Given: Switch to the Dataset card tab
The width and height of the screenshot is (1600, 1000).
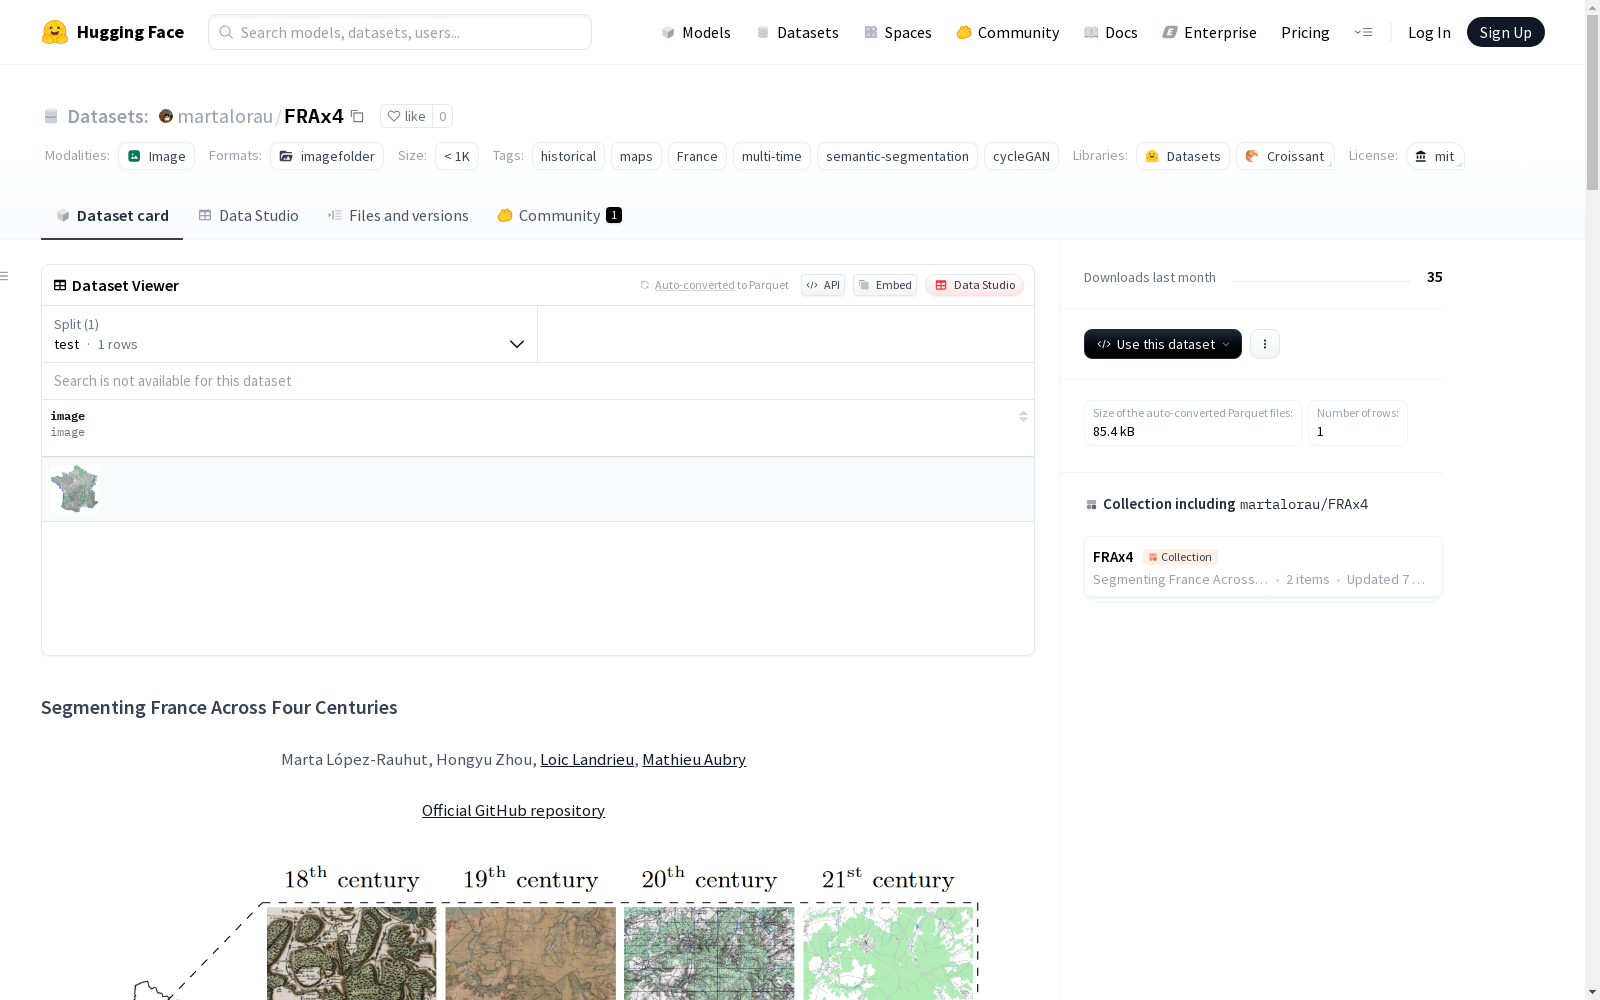Looking at the screenshot, I should pyautogui.click(x=112, y=215).
